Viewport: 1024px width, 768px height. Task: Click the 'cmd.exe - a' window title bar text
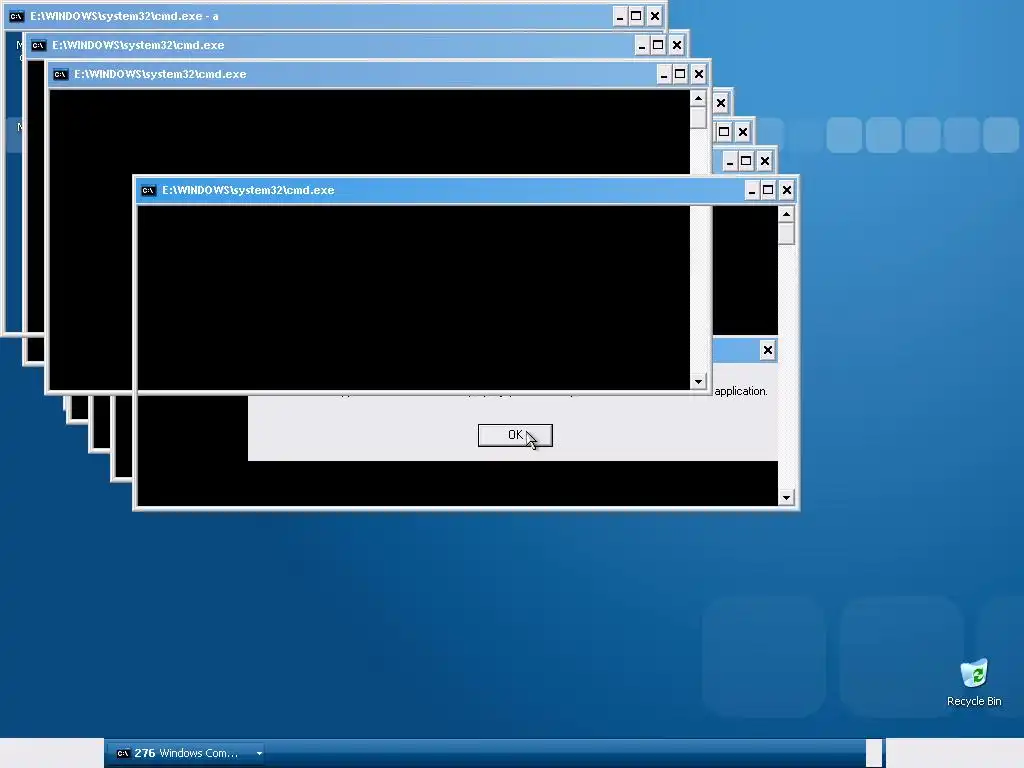(124, 16)
